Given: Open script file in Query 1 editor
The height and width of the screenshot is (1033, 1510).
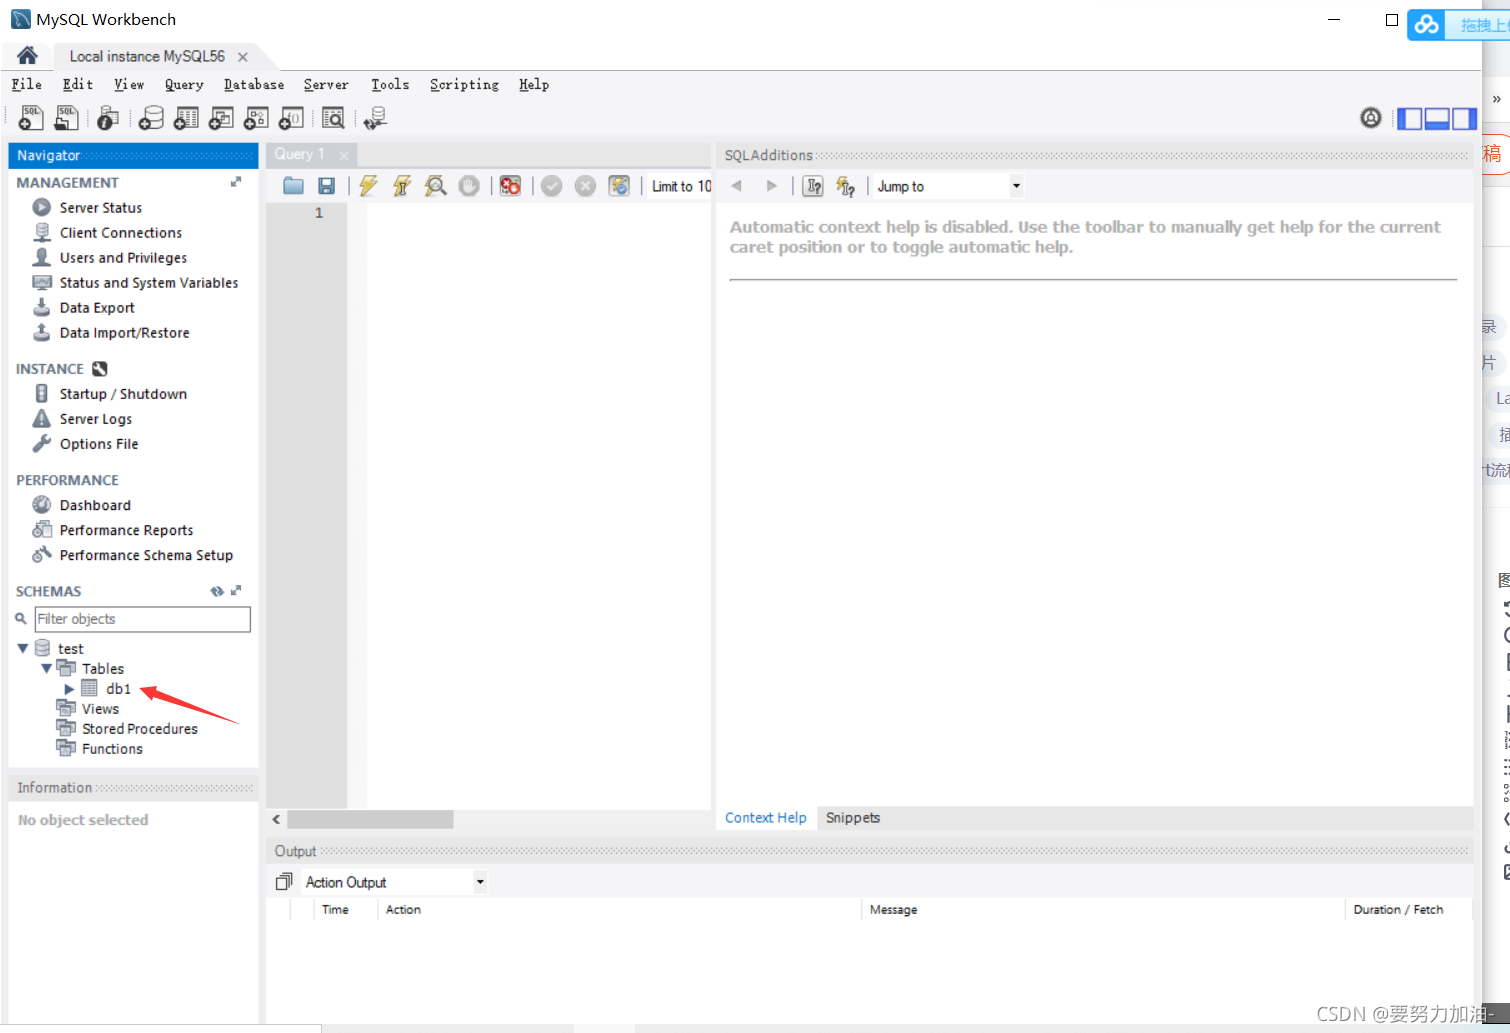Looking at the screenshot, I should point(293,186).
